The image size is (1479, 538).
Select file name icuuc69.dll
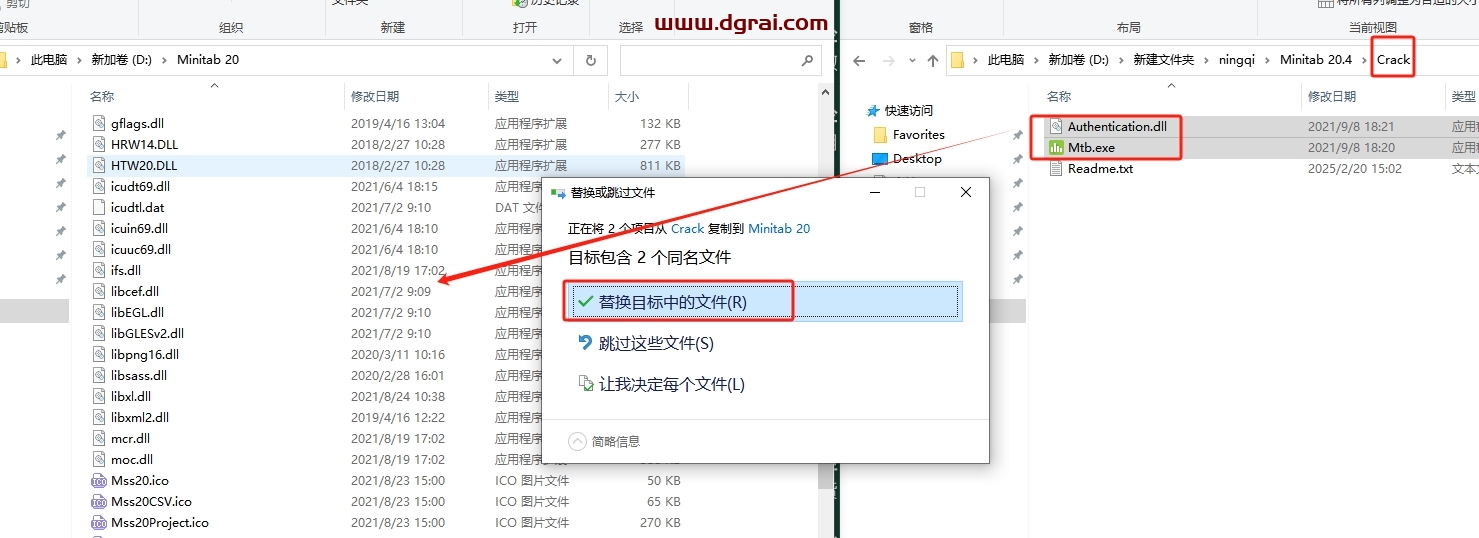[x=141, y=249]
